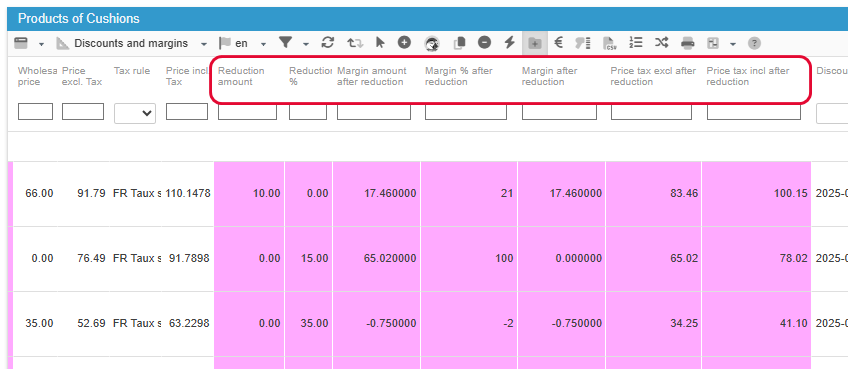The width and height of the screenshot is (848, 369).
Task: Open the grid view dropdown arrow
Action: (41, 44)
